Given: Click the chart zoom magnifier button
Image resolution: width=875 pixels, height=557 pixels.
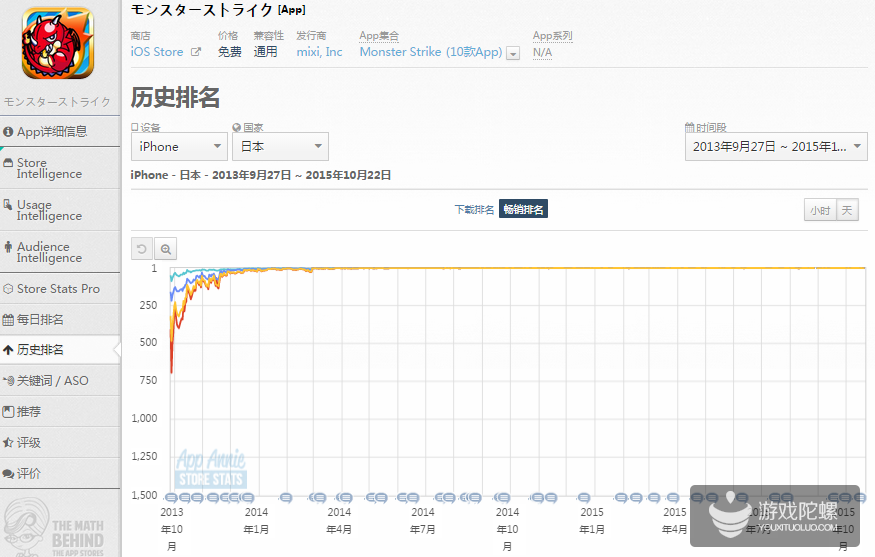Looking at the screenshot, I should click(x=166, y=249).
